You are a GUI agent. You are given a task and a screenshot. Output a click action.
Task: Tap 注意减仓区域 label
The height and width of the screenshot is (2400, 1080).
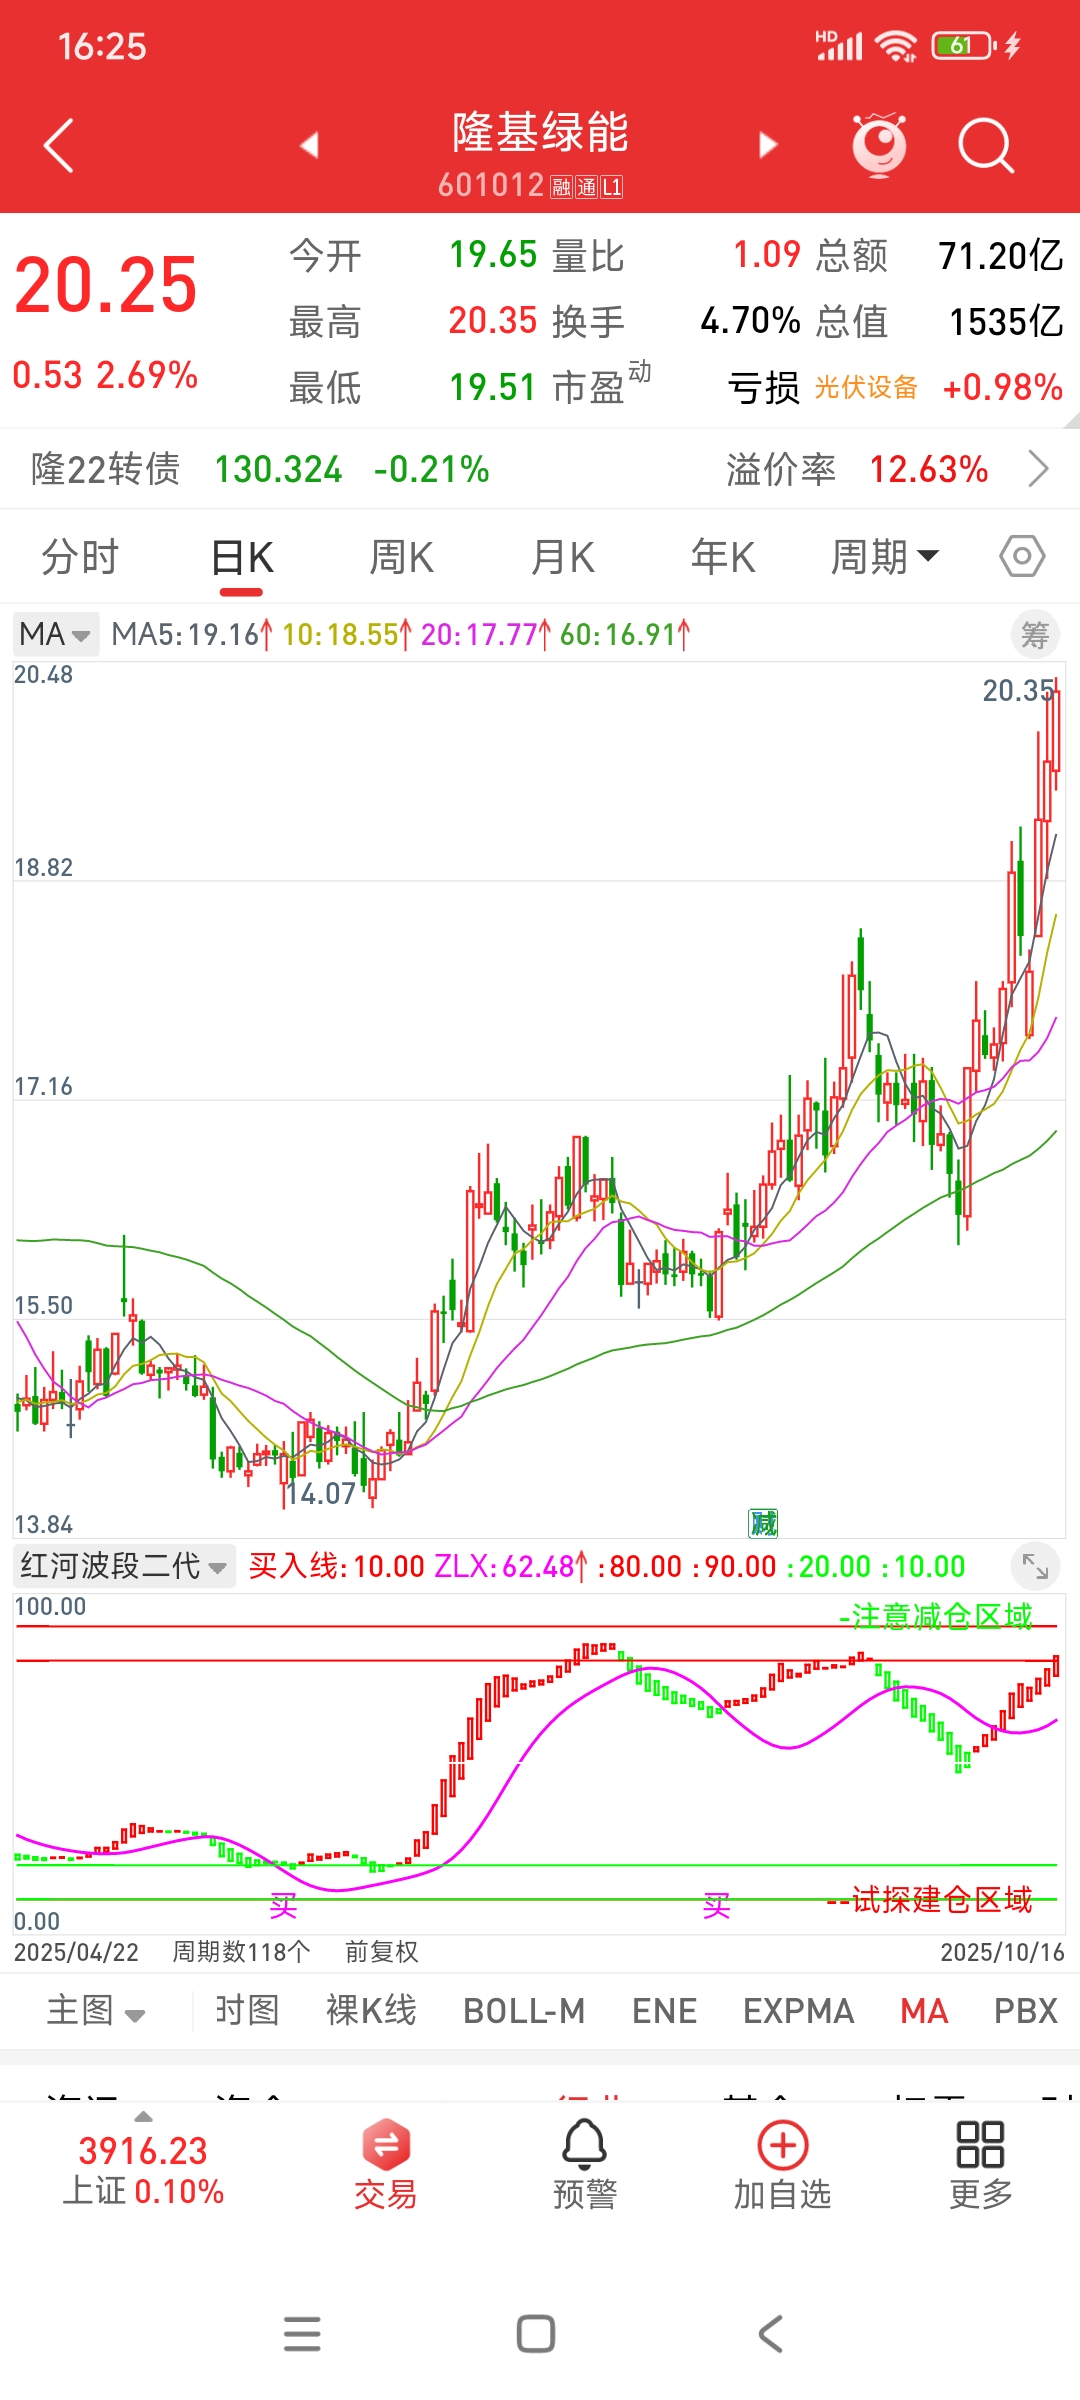(x=936, y=1616)
